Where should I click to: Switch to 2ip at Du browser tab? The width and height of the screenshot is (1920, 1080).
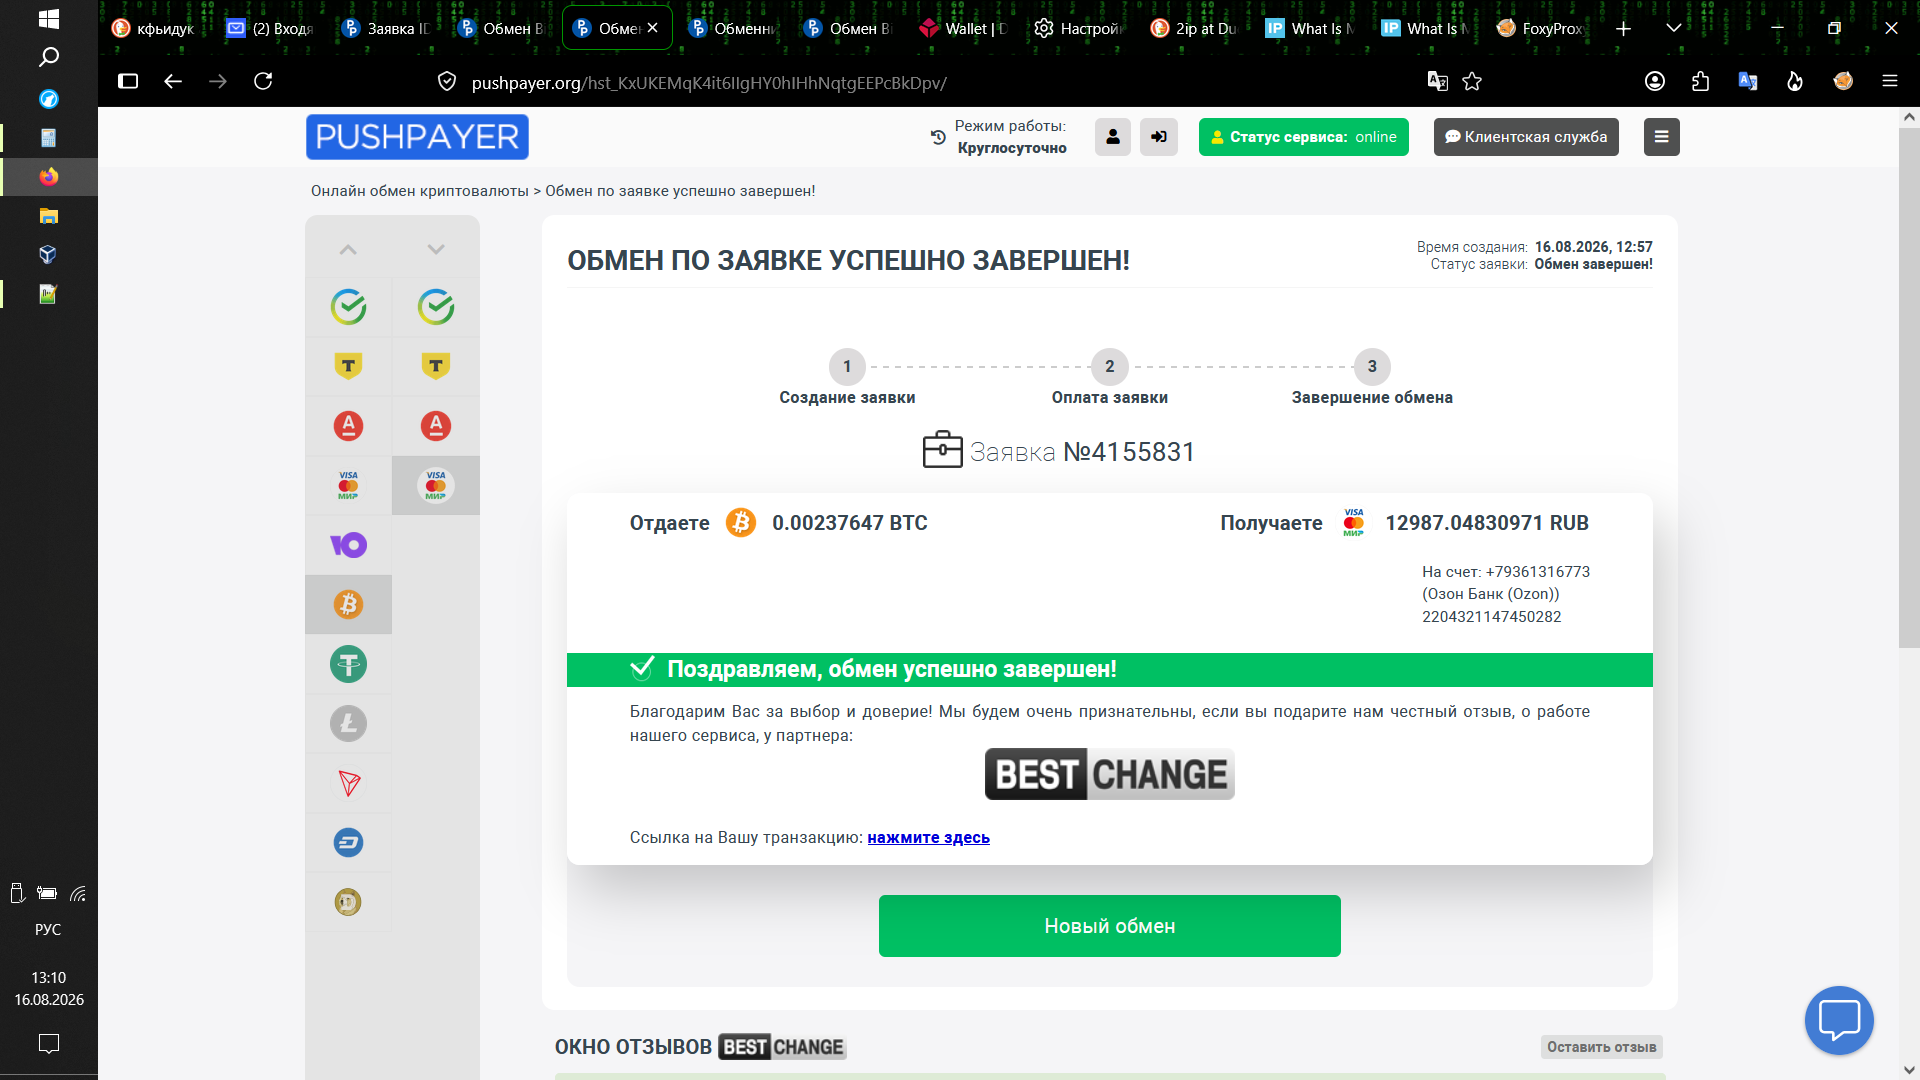(1195, 28)
